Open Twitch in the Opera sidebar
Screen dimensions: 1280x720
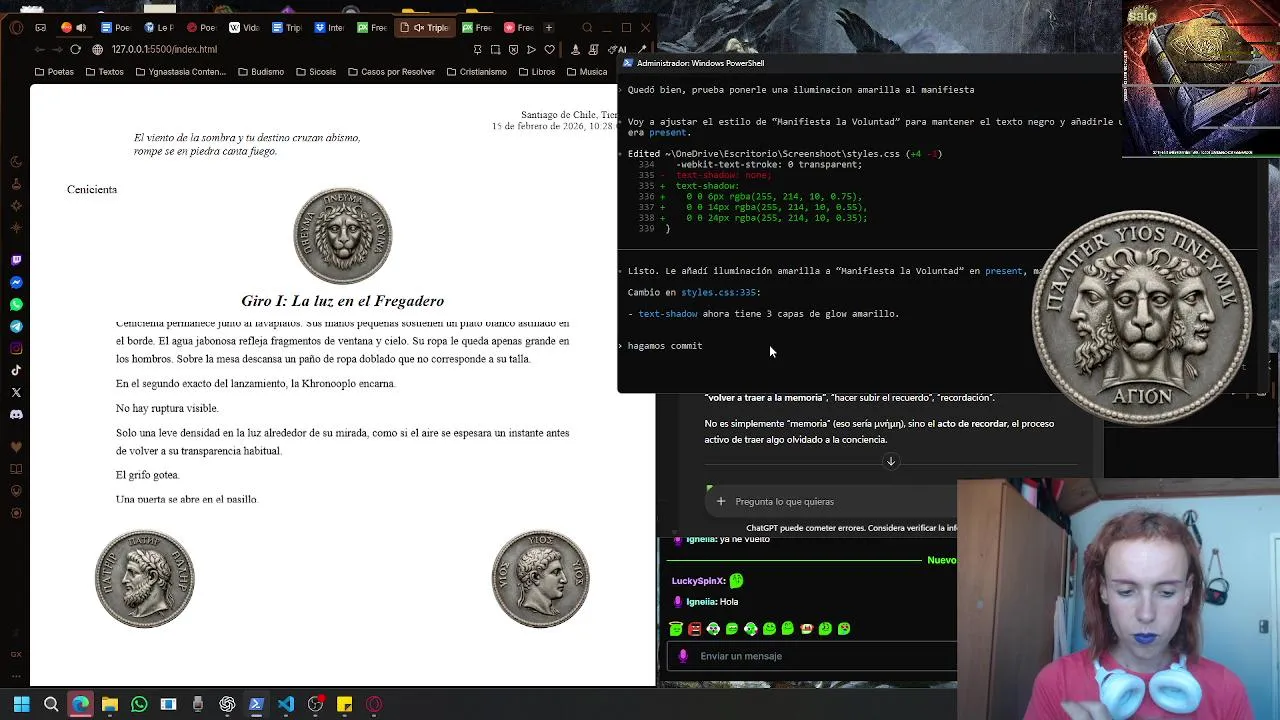16,260
